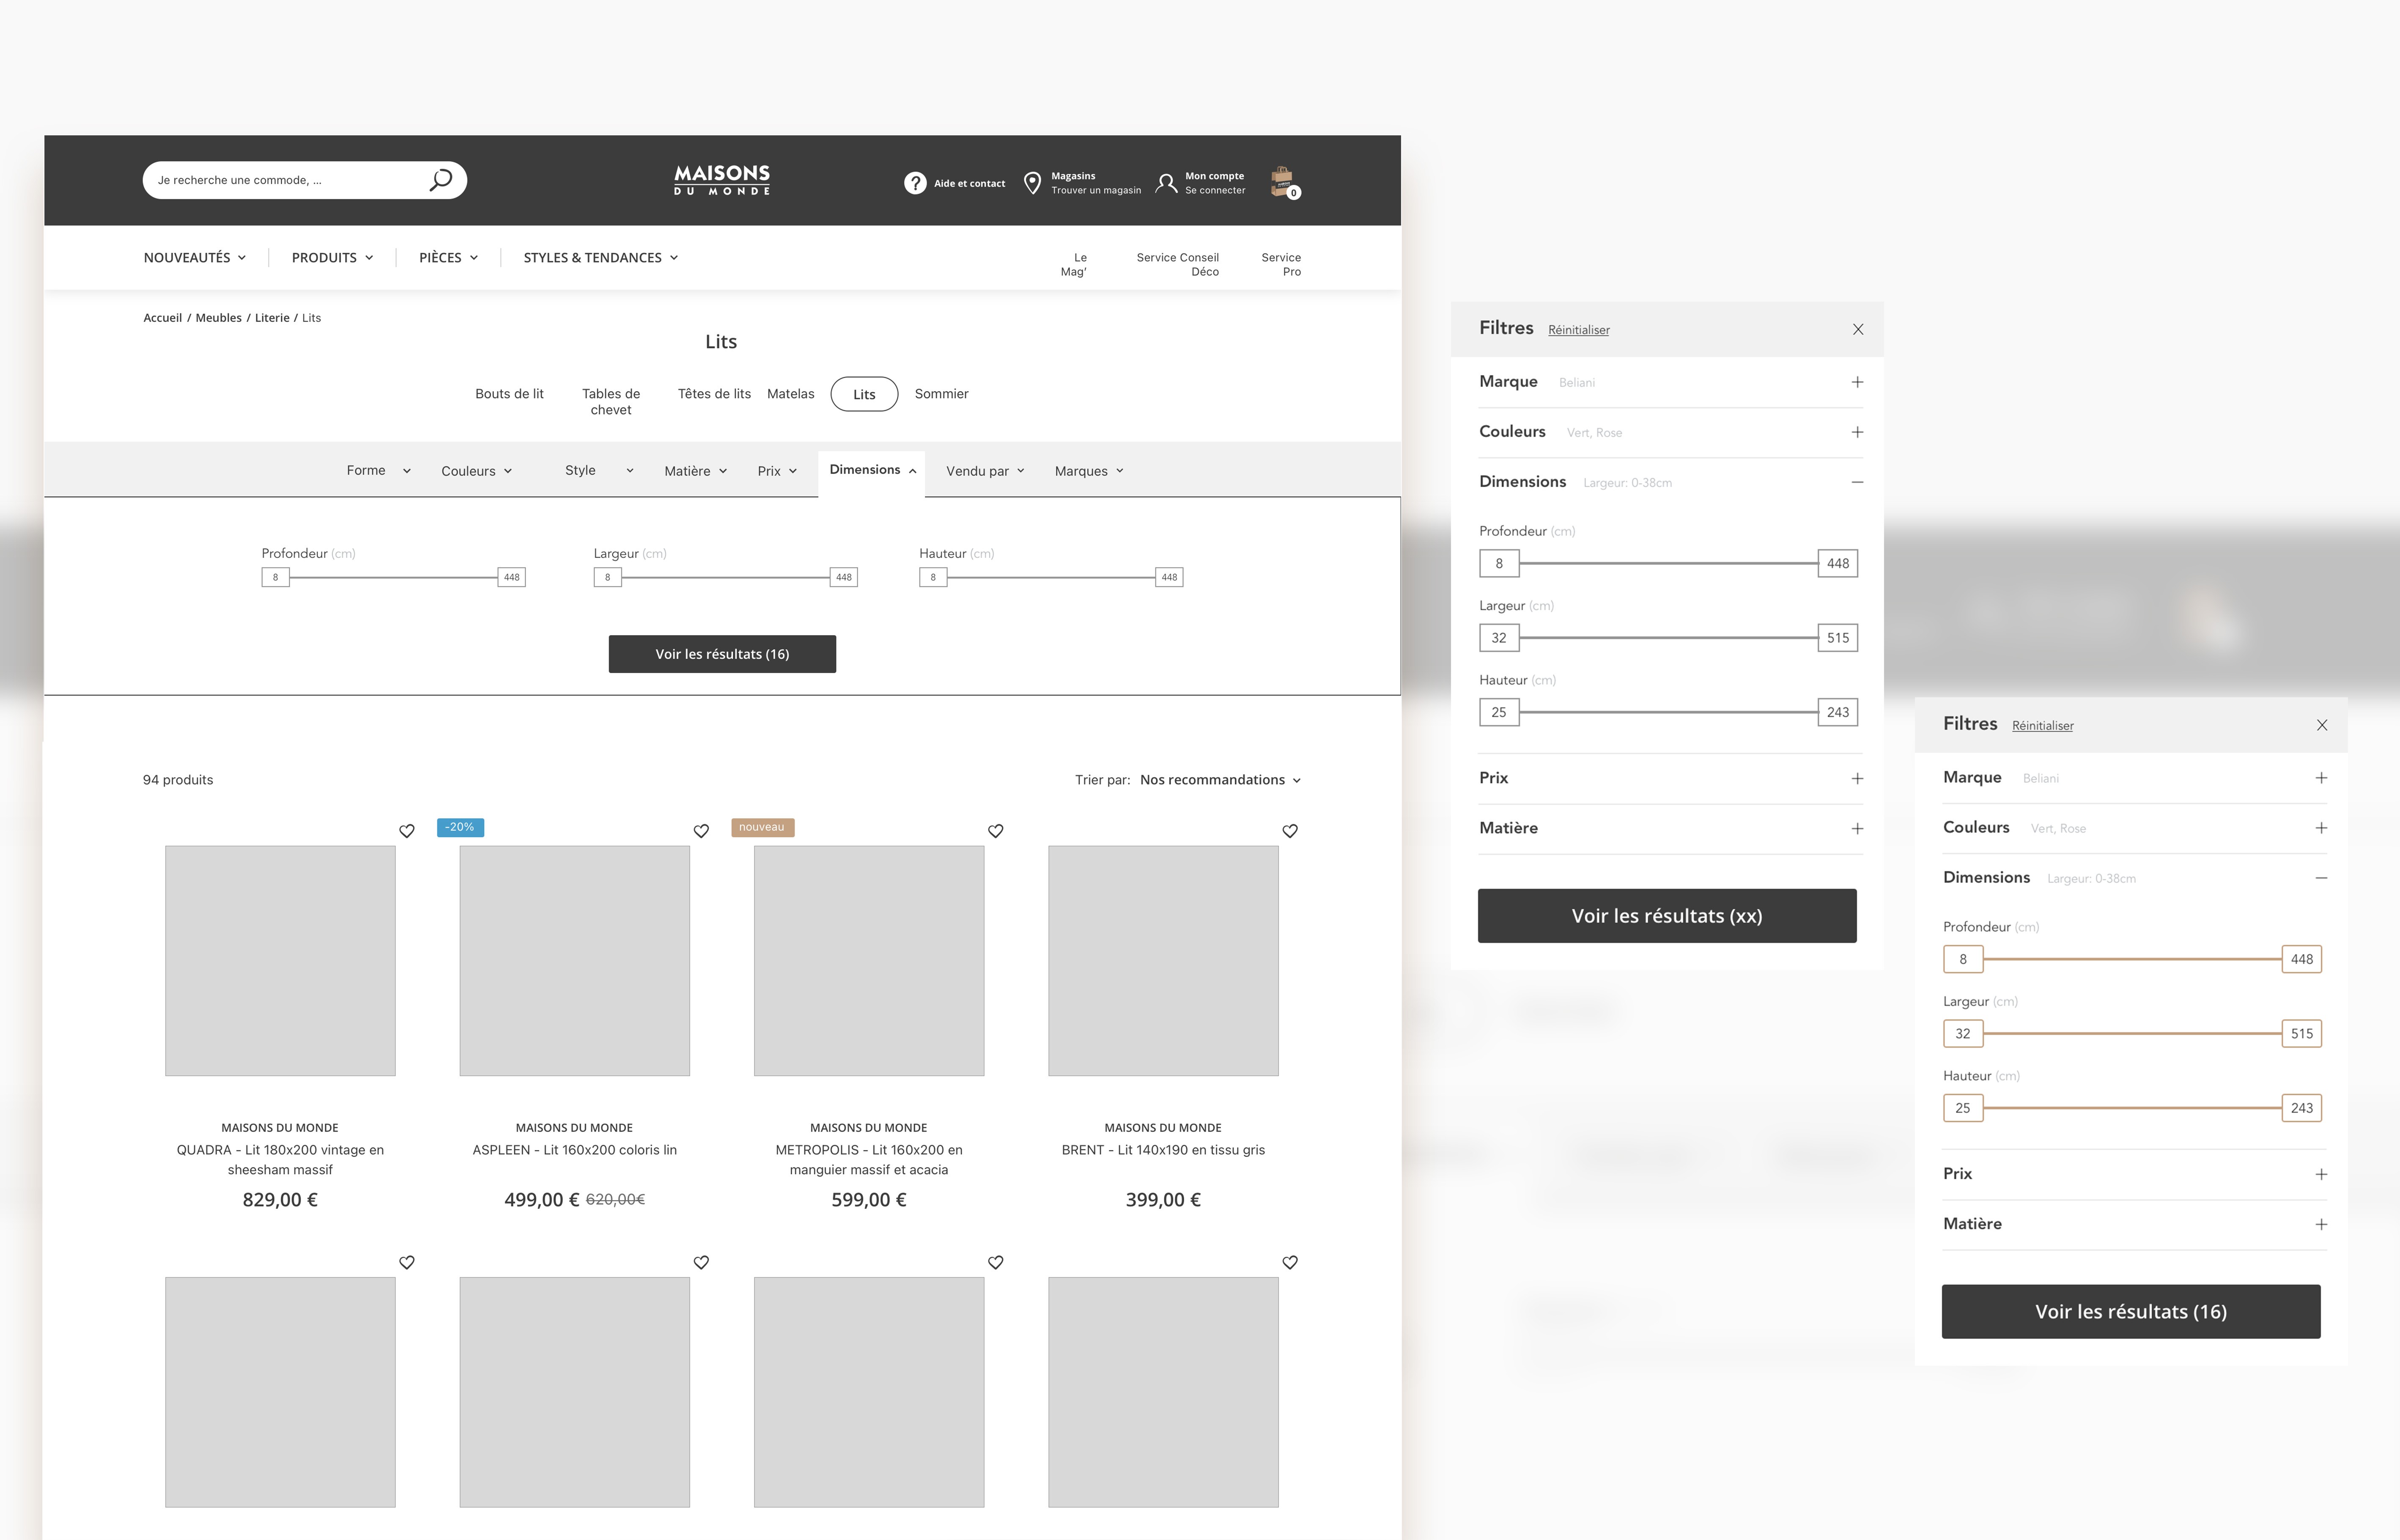Favorite the ASPLEEN bed with heart icon
The height and width of the screenshot is (1540, 2400).
click(701, 831)
